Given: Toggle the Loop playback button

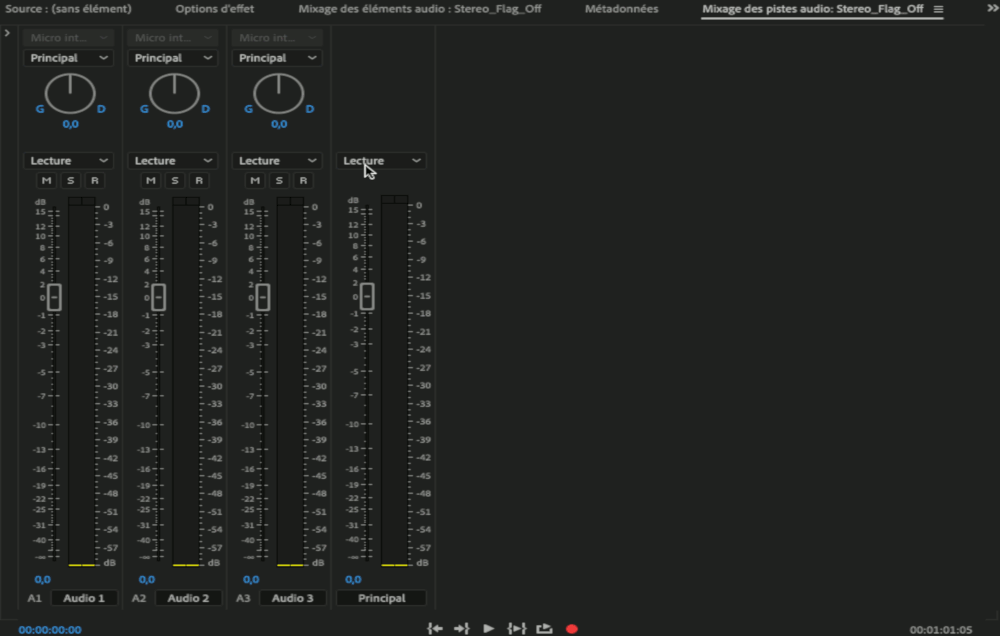Looking at the screenshot, I should pyautogui.click(x=544, y=628).
